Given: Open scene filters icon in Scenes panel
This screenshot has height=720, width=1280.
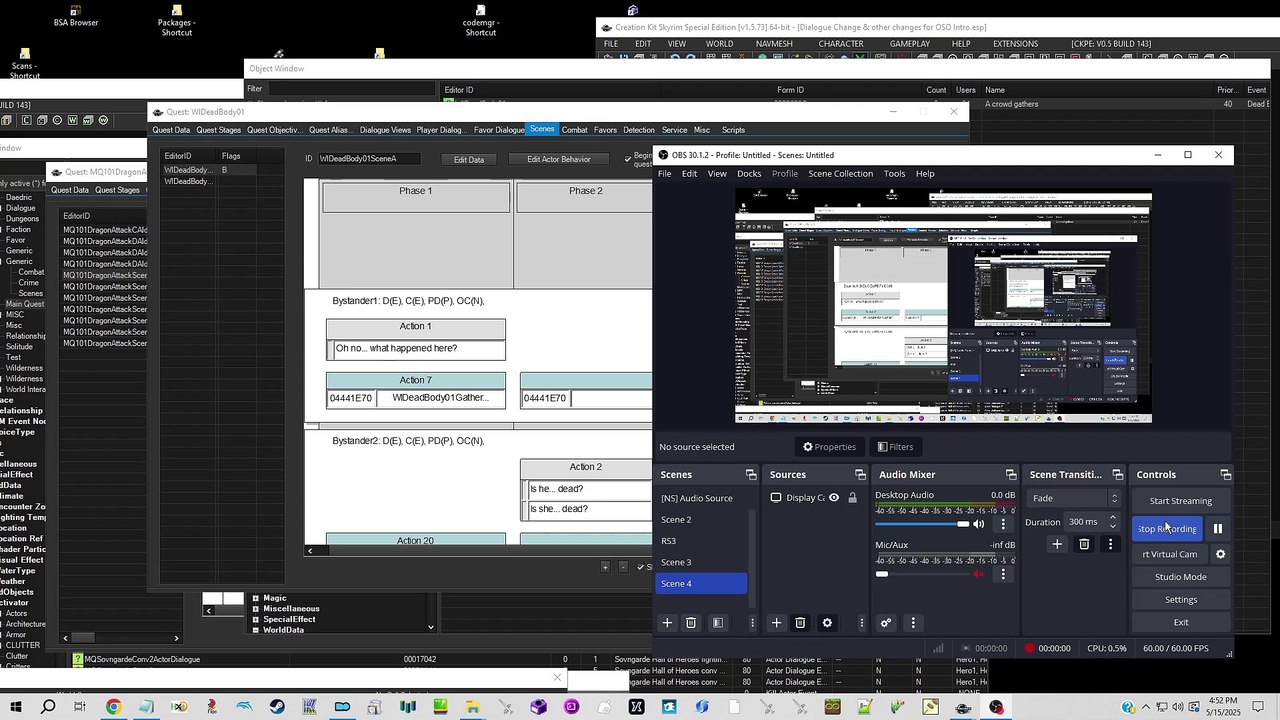Looking at the screenshot, I should click(x=717, y=623).
